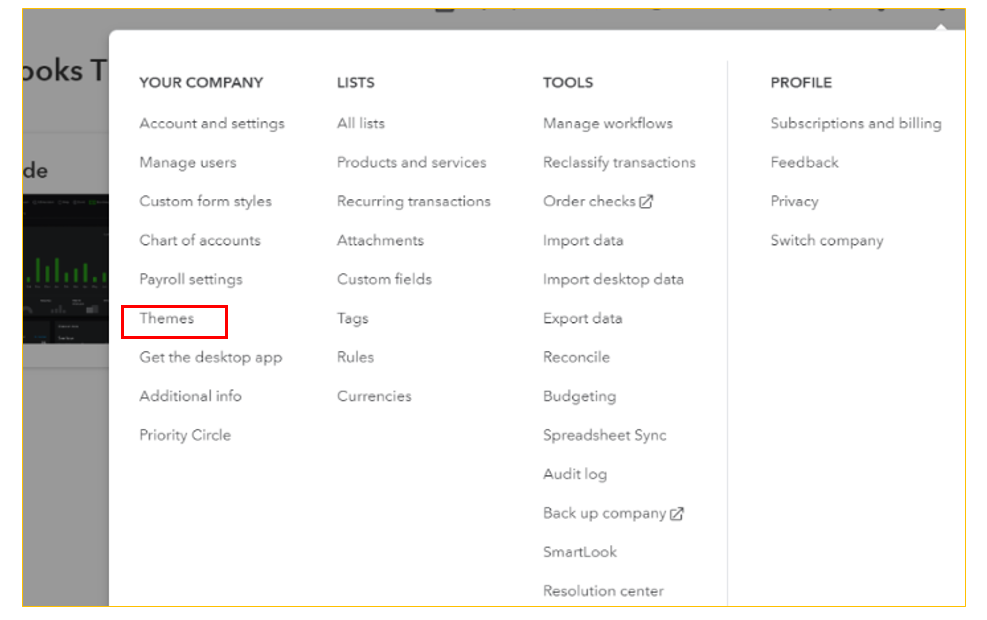Open Budgeting tool
987x620 pixels.
(x=579, y=396)
